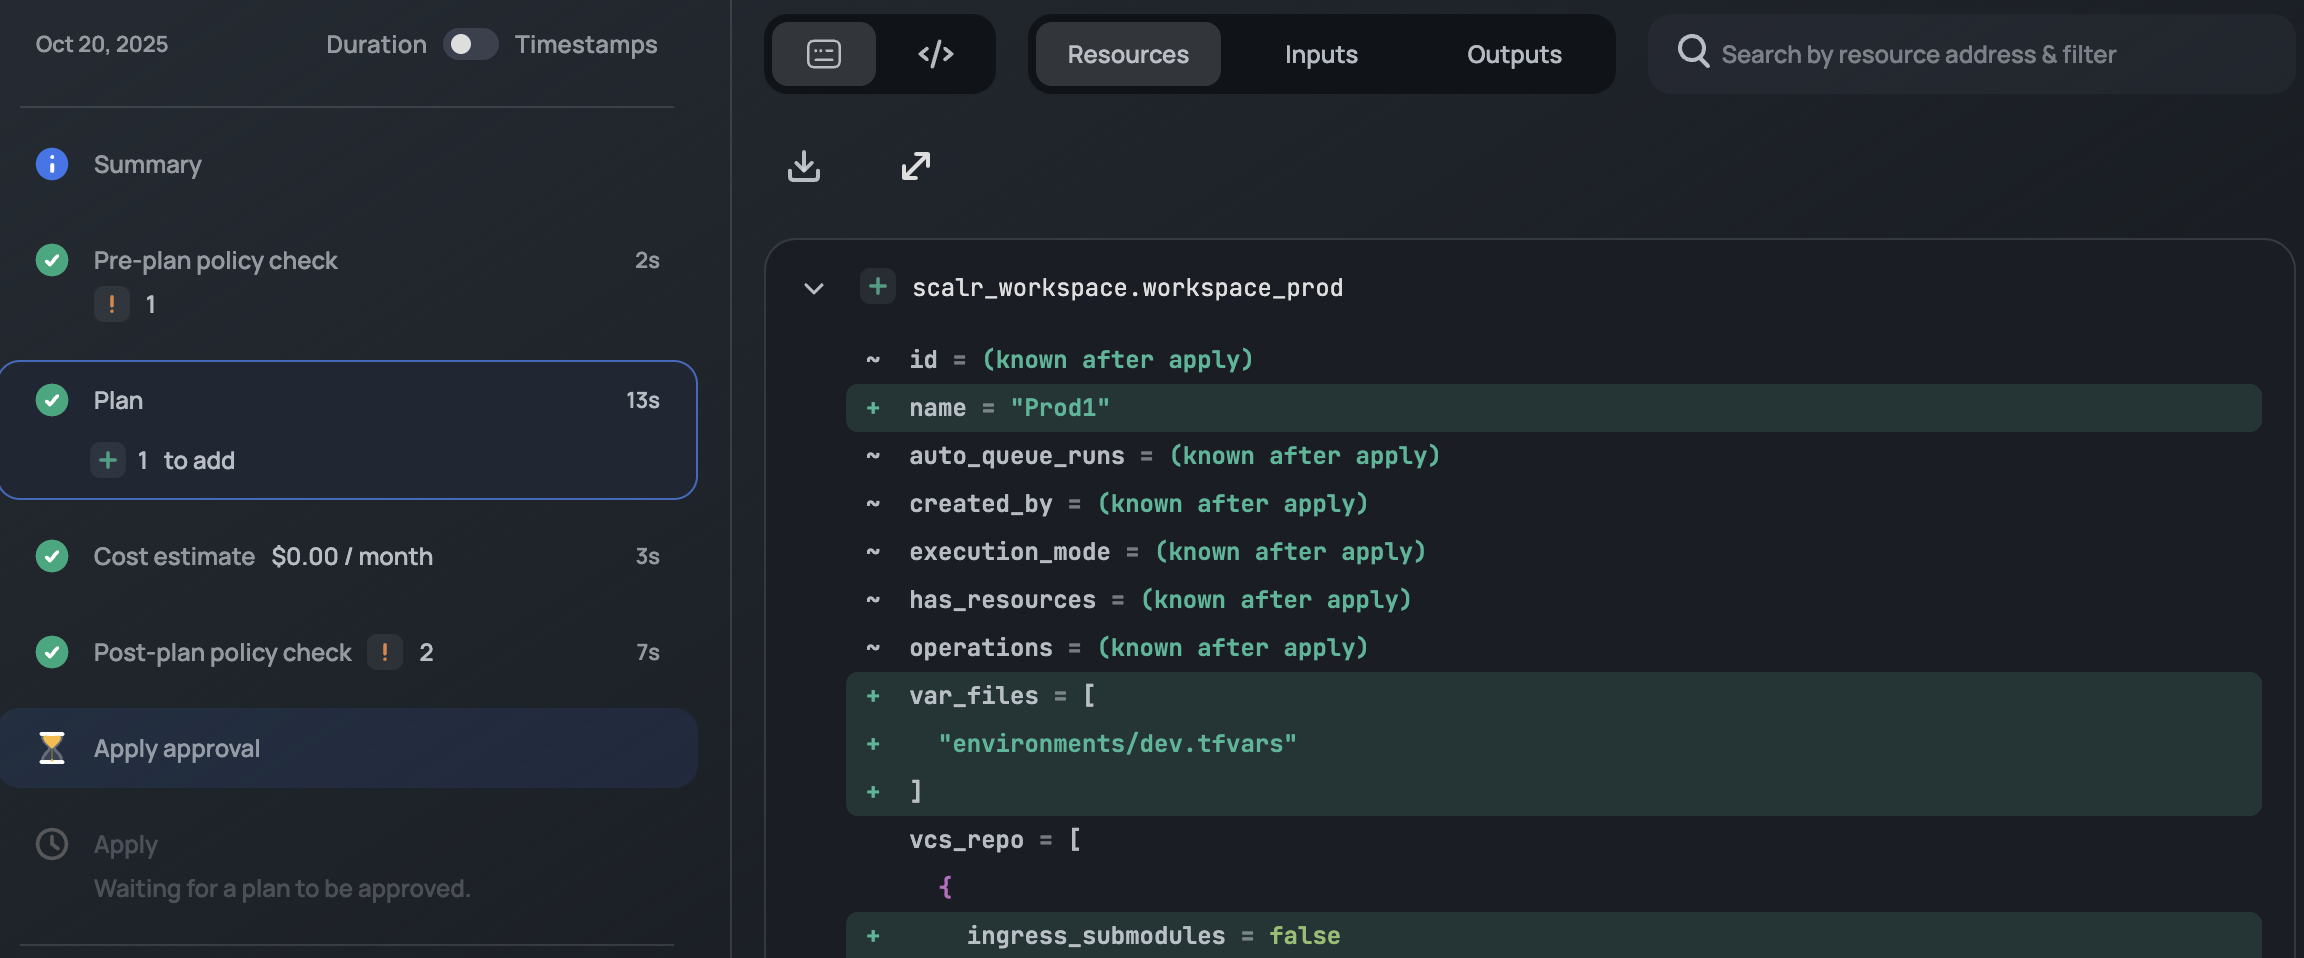Click the scalr_workspace.workspace_prod resource address

tap(1127, 288)
